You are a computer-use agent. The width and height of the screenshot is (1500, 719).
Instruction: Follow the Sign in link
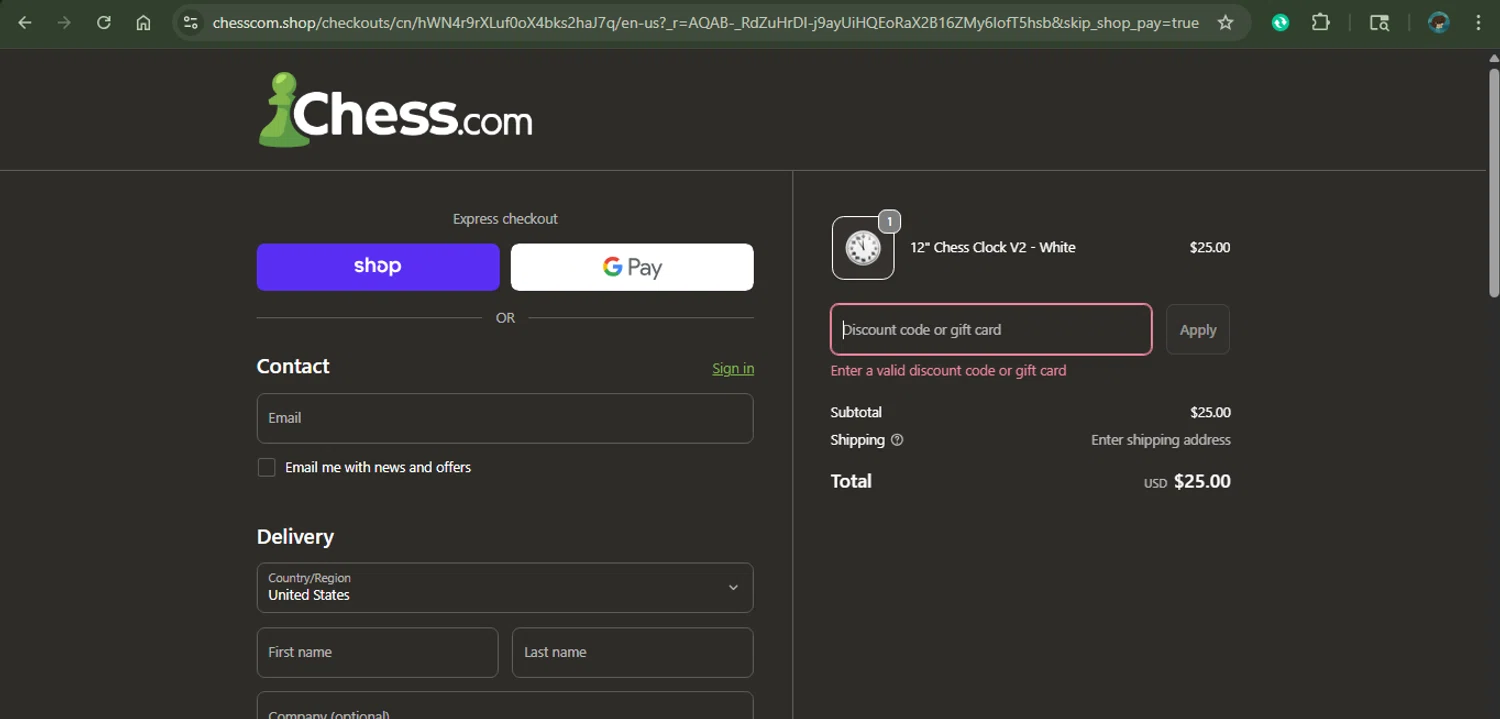click(x=733, y=368)
